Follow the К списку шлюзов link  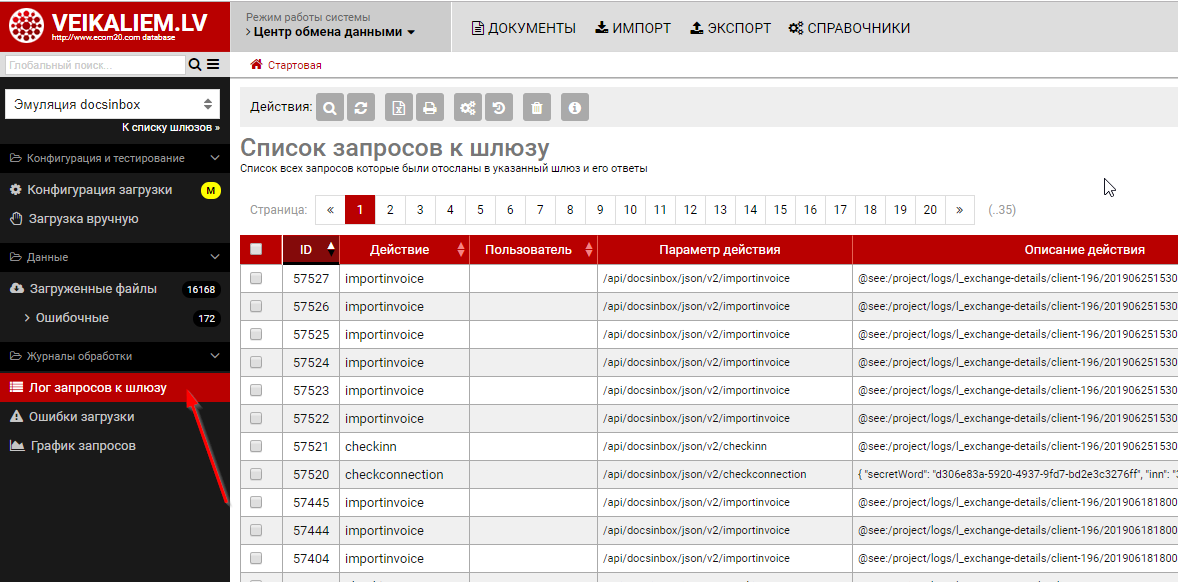coord(170,128)
